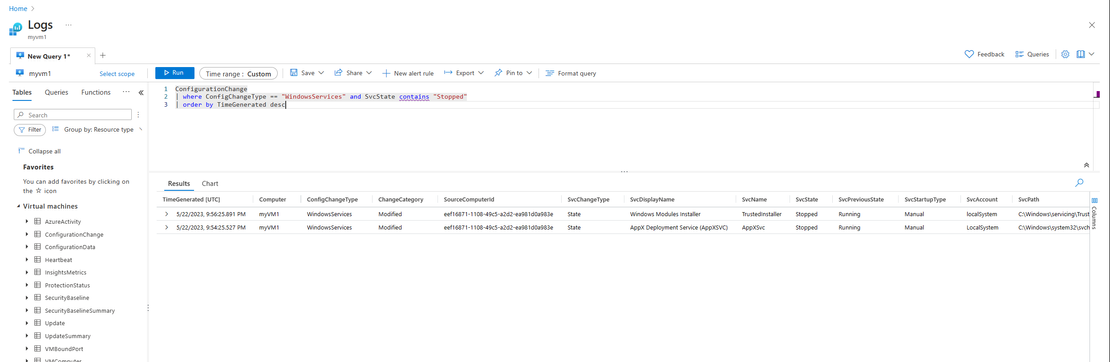The image size is (1110, 362).
Task: Click the query tab monitor icon
Action: click(20, 55)
